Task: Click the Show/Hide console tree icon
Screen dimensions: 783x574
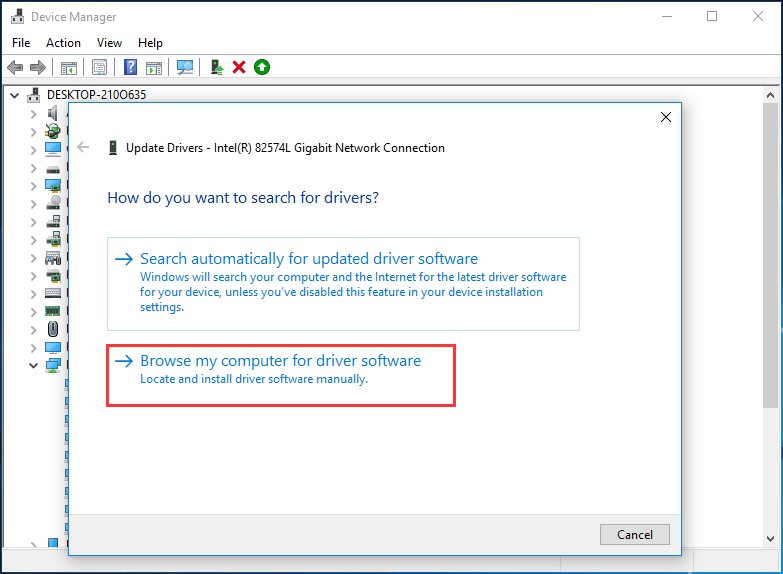Action: click(x=69, y=67)
